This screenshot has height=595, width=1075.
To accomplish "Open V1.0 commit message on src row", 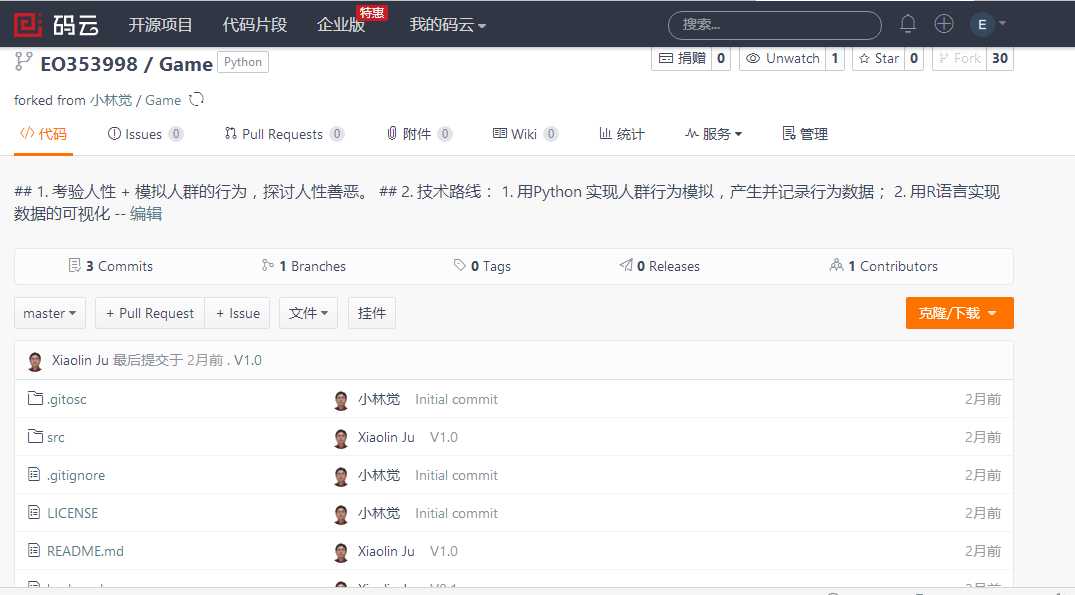I will pos(444,437).
